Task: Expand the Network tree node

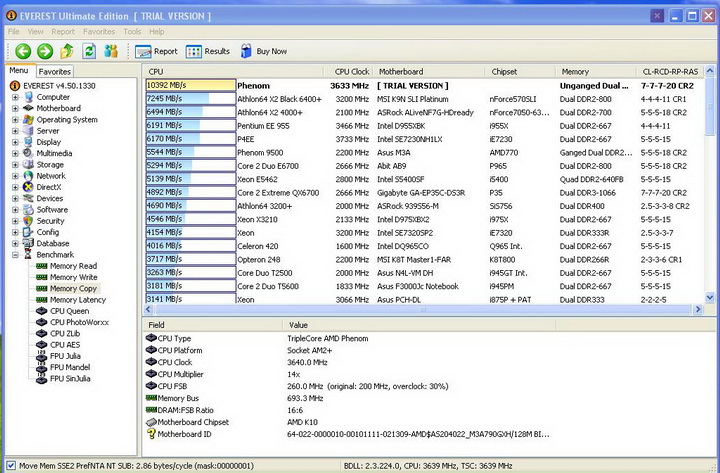Action: pos(15,176)
